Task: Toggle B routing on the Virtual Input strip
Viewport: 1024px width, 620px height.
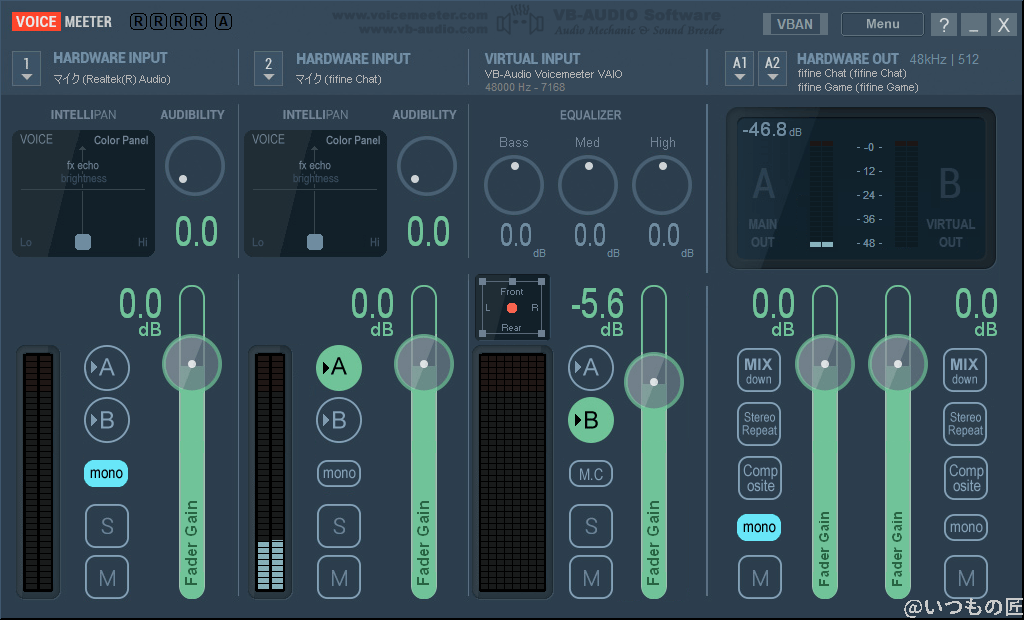Action: pyautogui.click(x=590, y=420)
